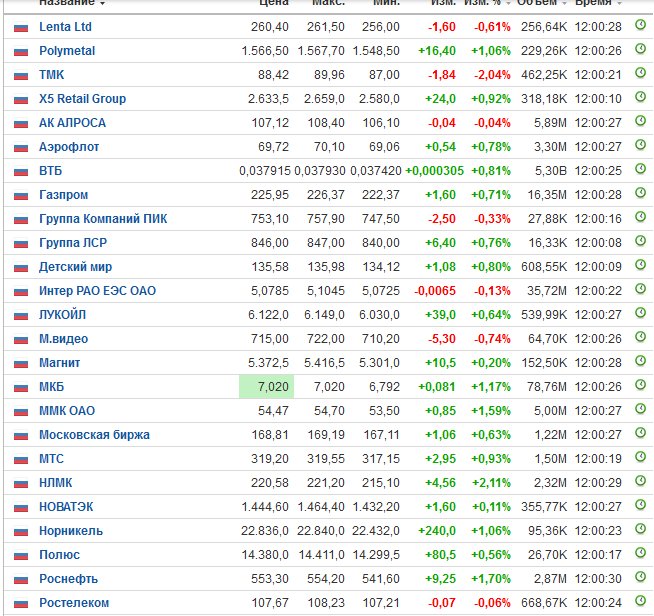Viewport: 654px width, 616px height.
Task: Click the clock icon in the Группа ЛСР row
Action: pos(640,241)
